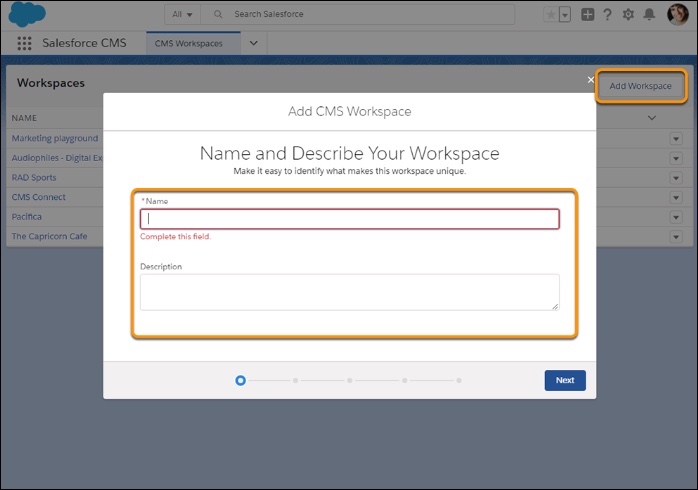The image size is (698, 490).
Task: Click the favorites star icon
Action: (x=550, y=15)
